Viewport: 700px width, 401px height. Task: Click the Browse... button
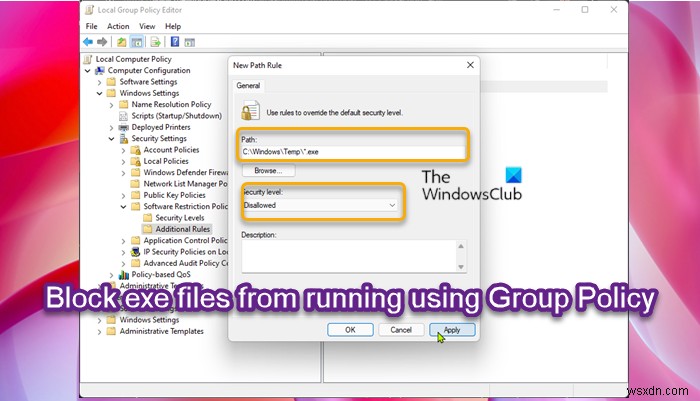[x=268, y=171]
